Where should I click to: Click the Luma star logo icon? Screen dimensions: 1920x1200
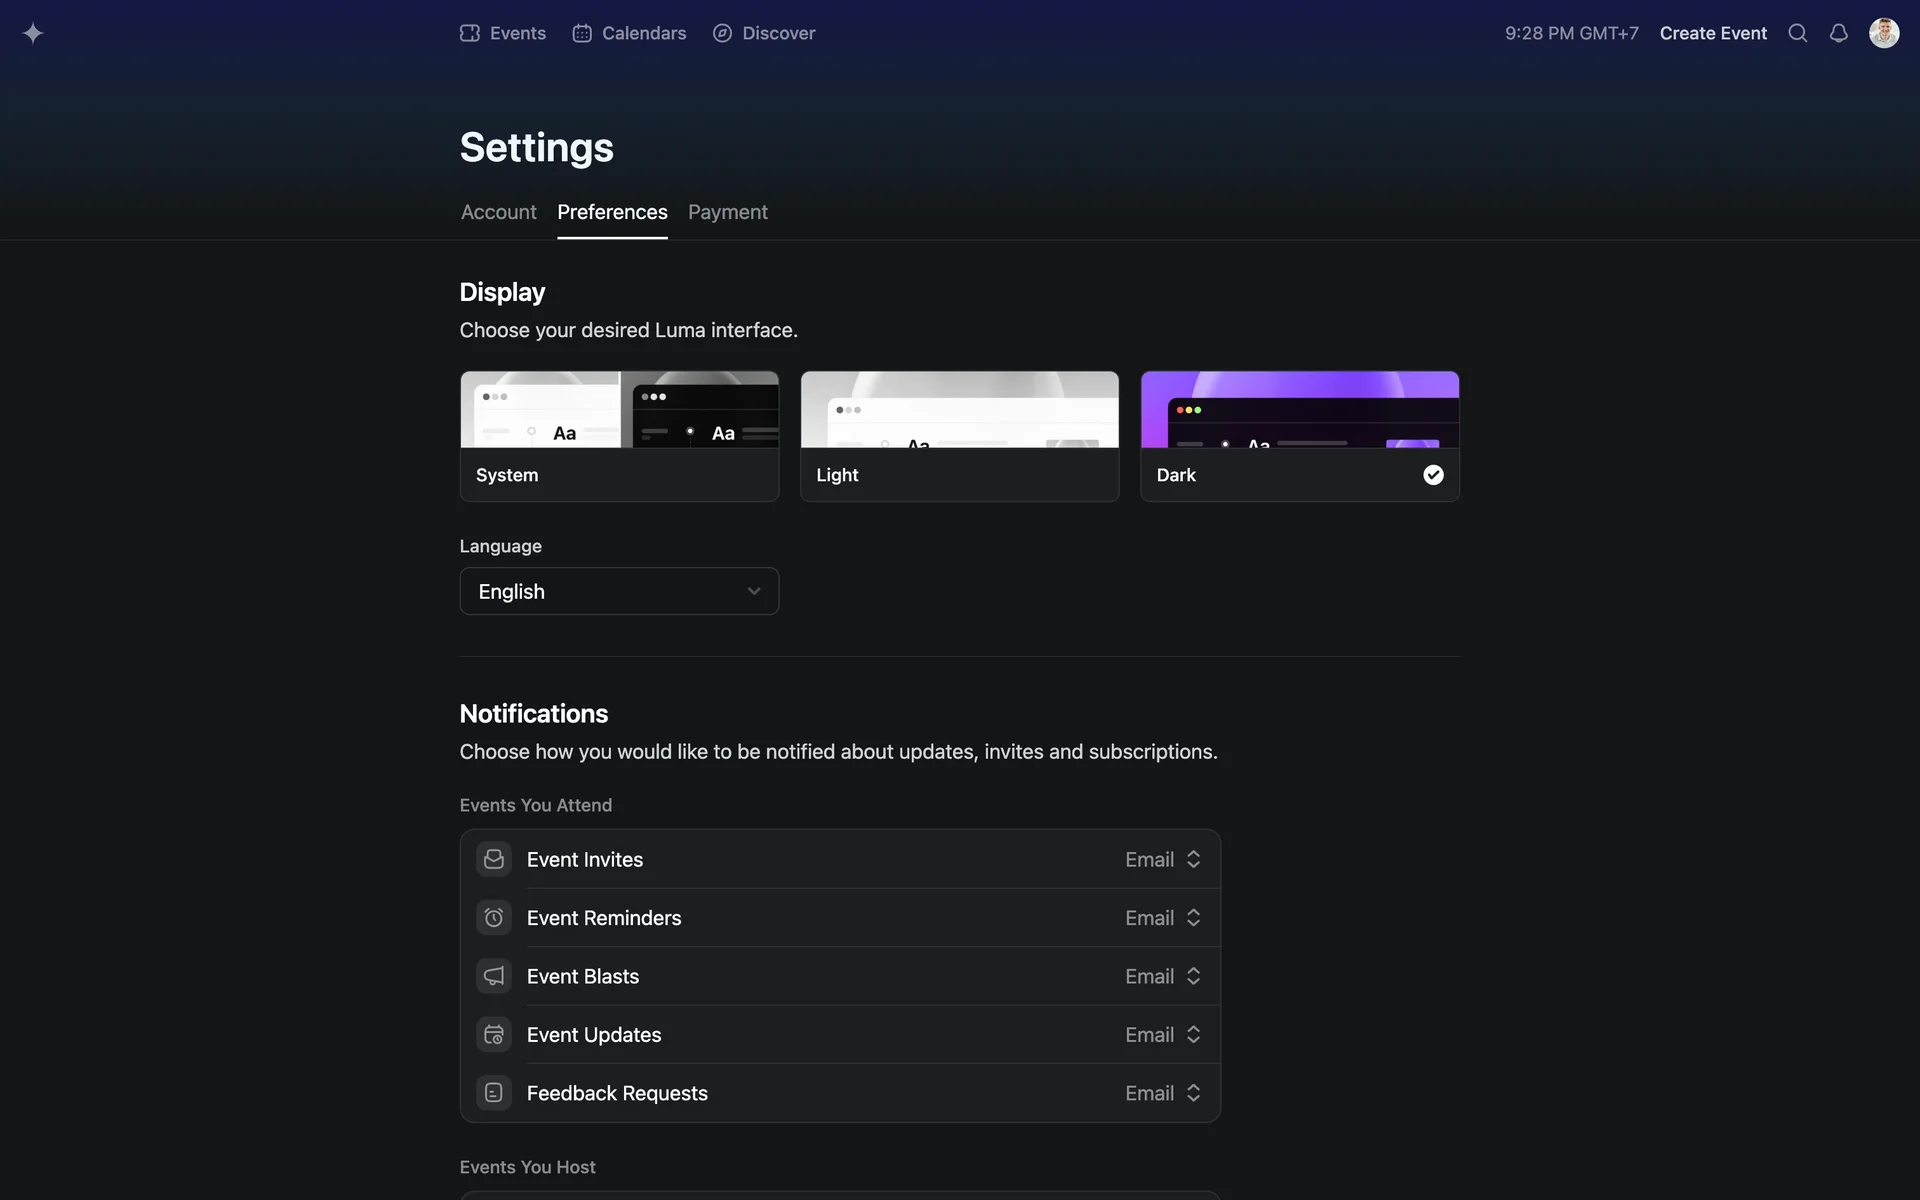coord(33,33)
